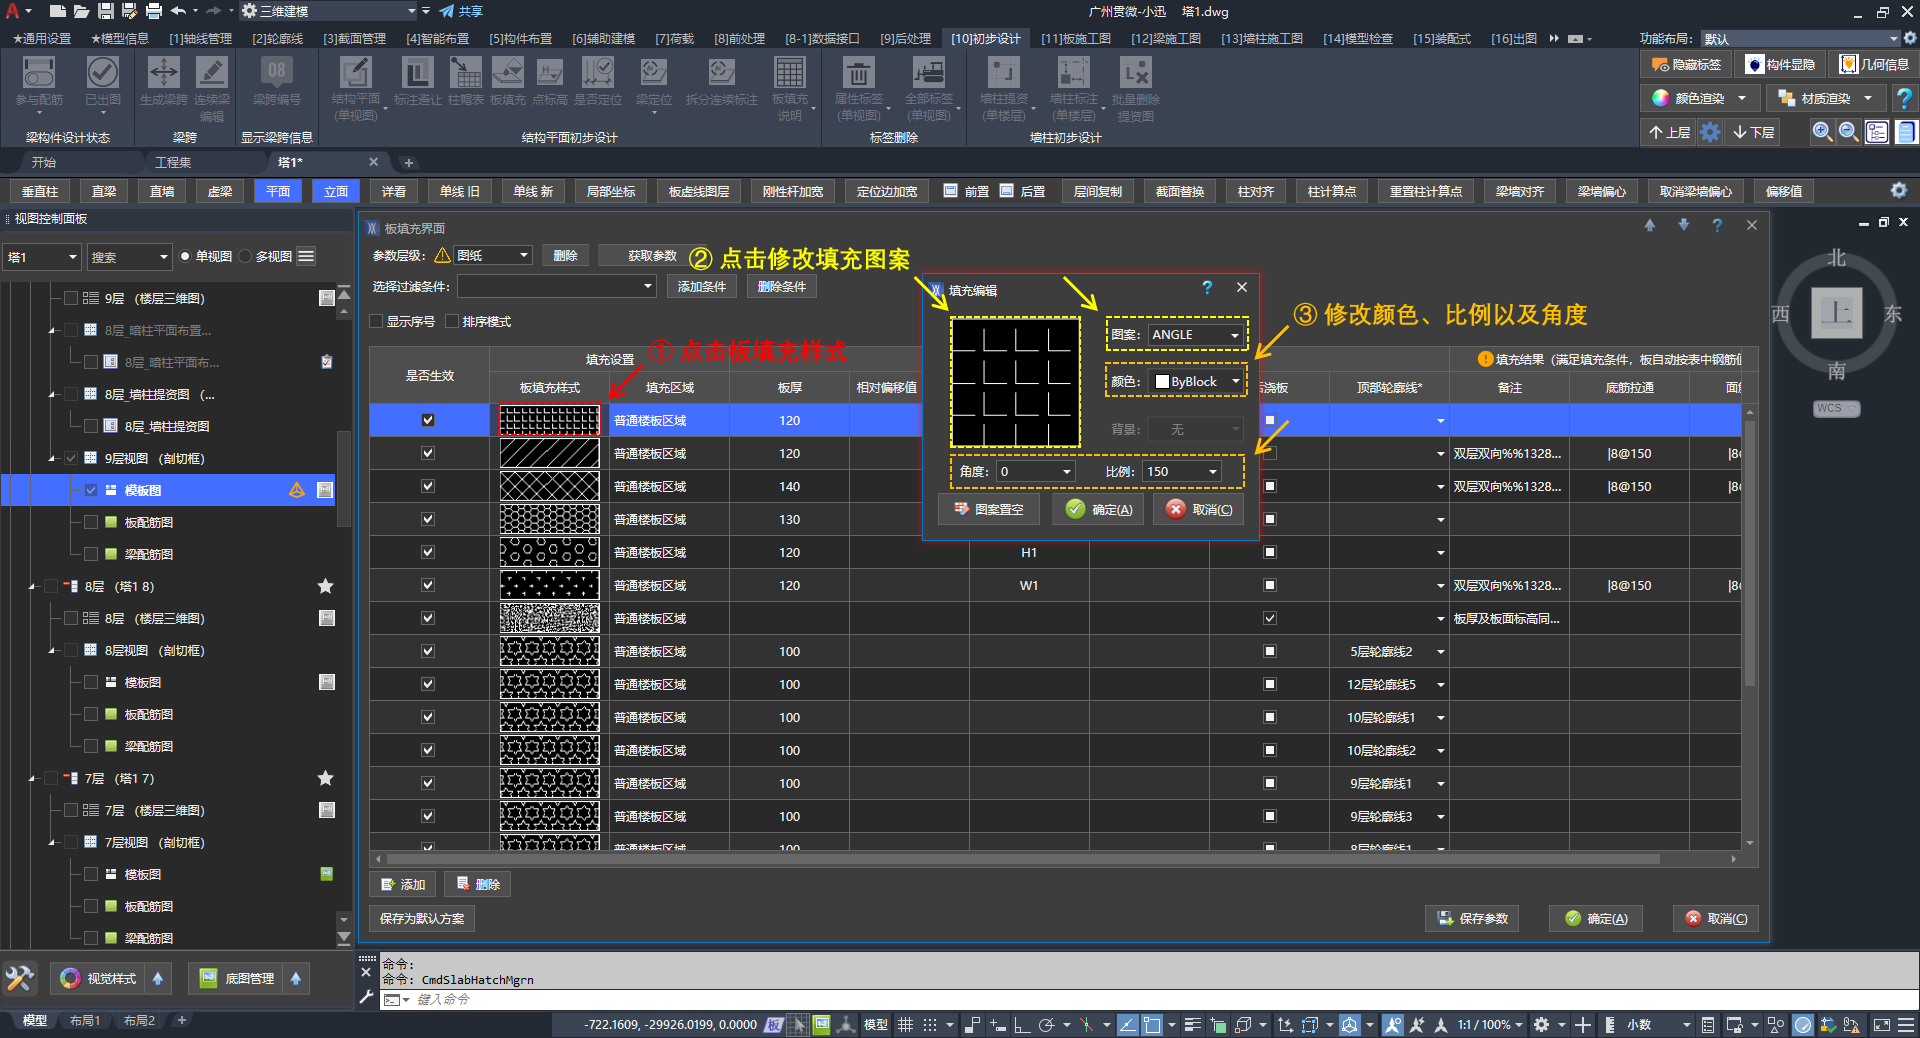
Task: Open the 选择过滤条件 dropdown
Action: (x=557, y=286)
